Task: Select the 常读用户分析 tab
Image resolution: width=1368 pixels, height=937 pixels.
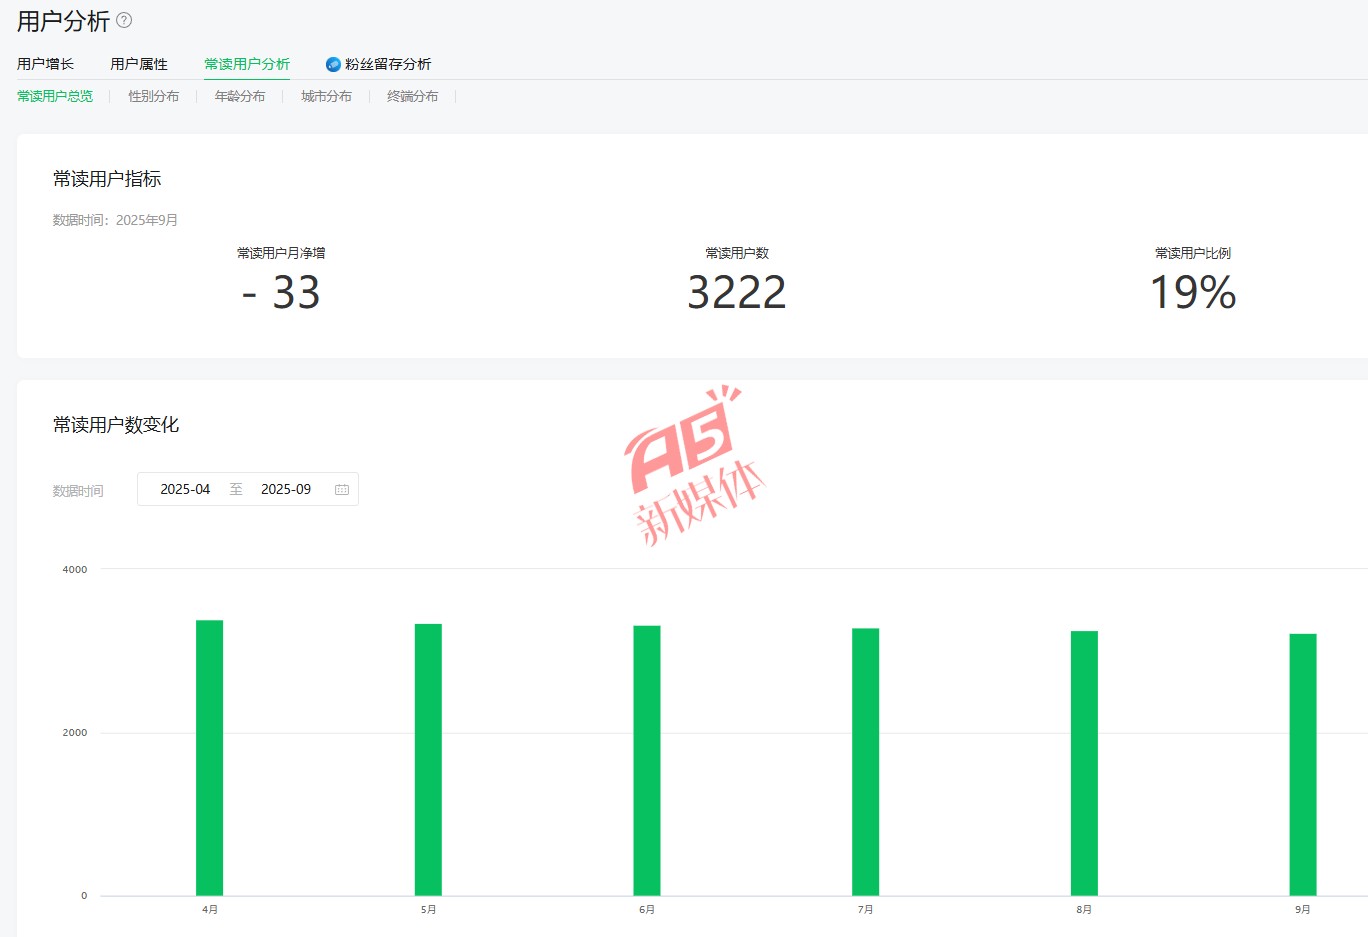Action: (247, 64)
